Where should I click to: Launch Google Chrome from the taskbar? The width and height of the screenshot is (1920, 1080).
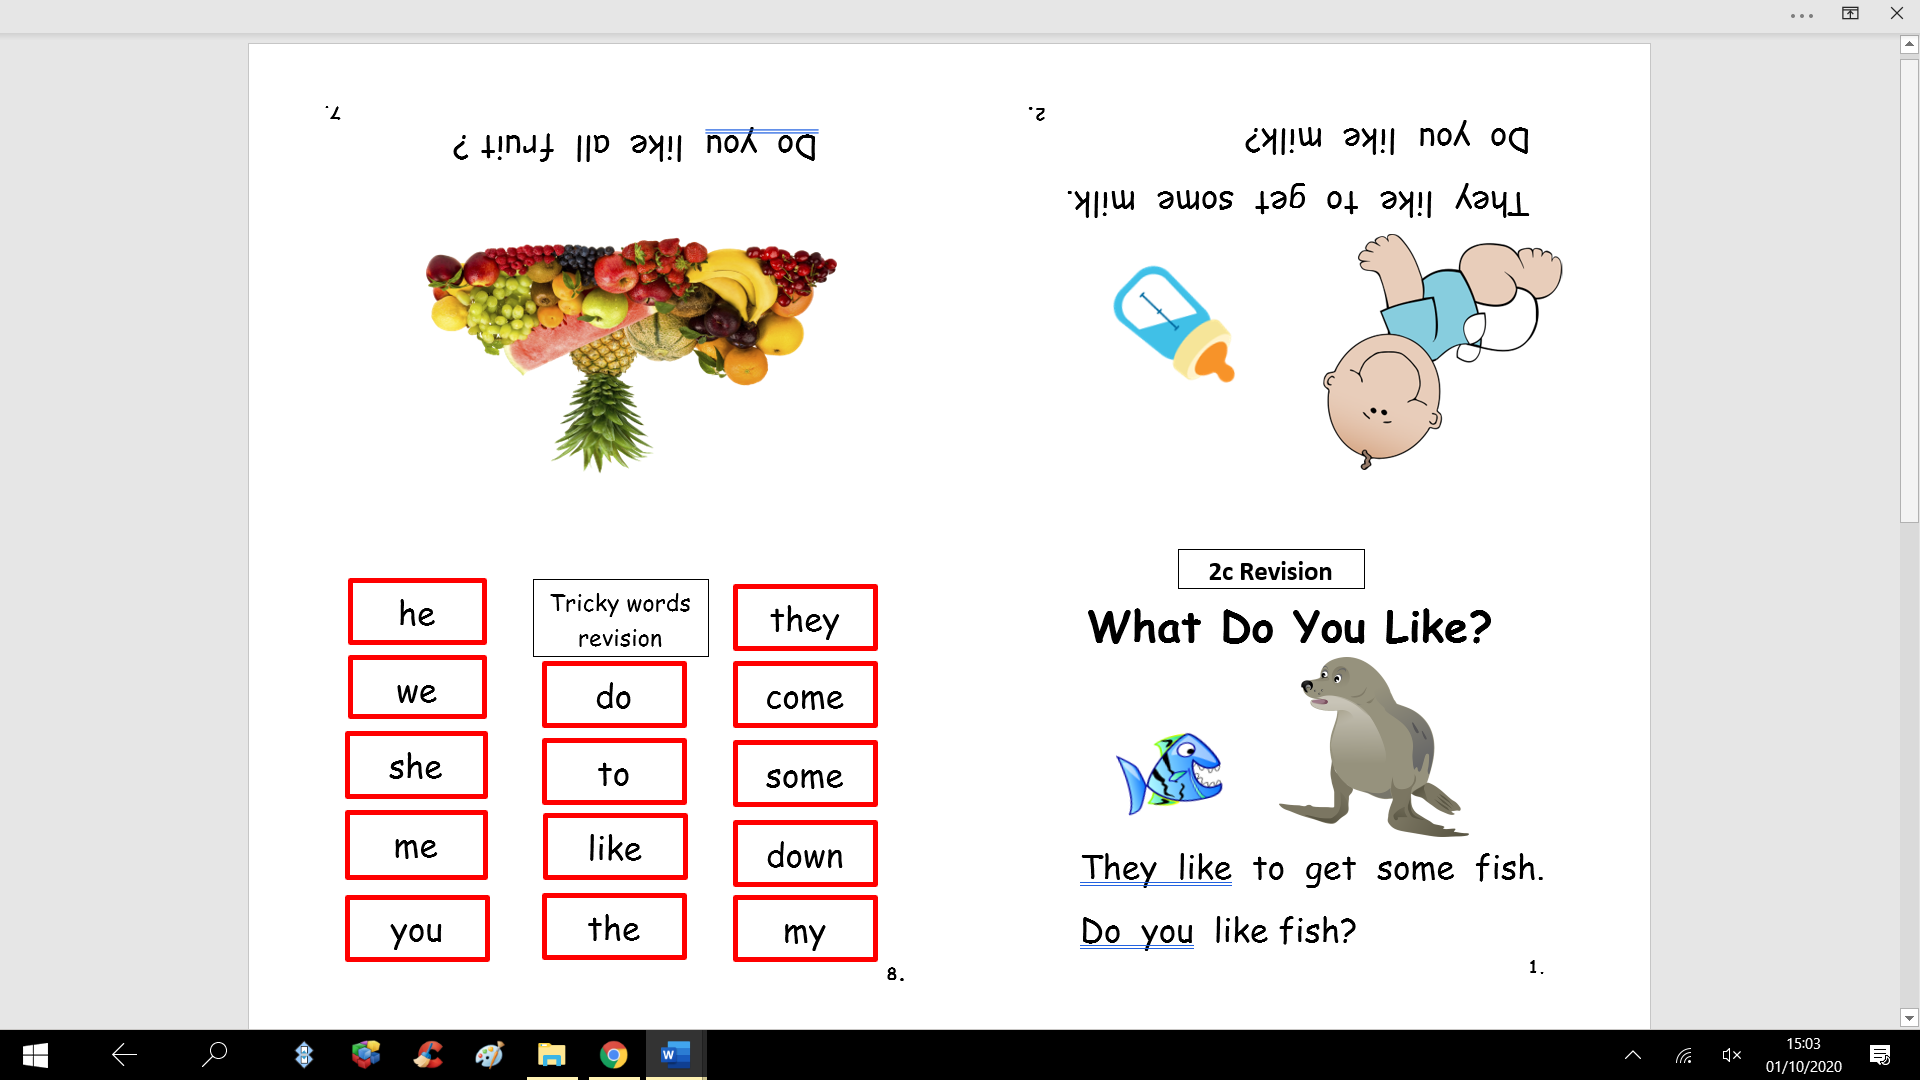(x=613, y=1055)
